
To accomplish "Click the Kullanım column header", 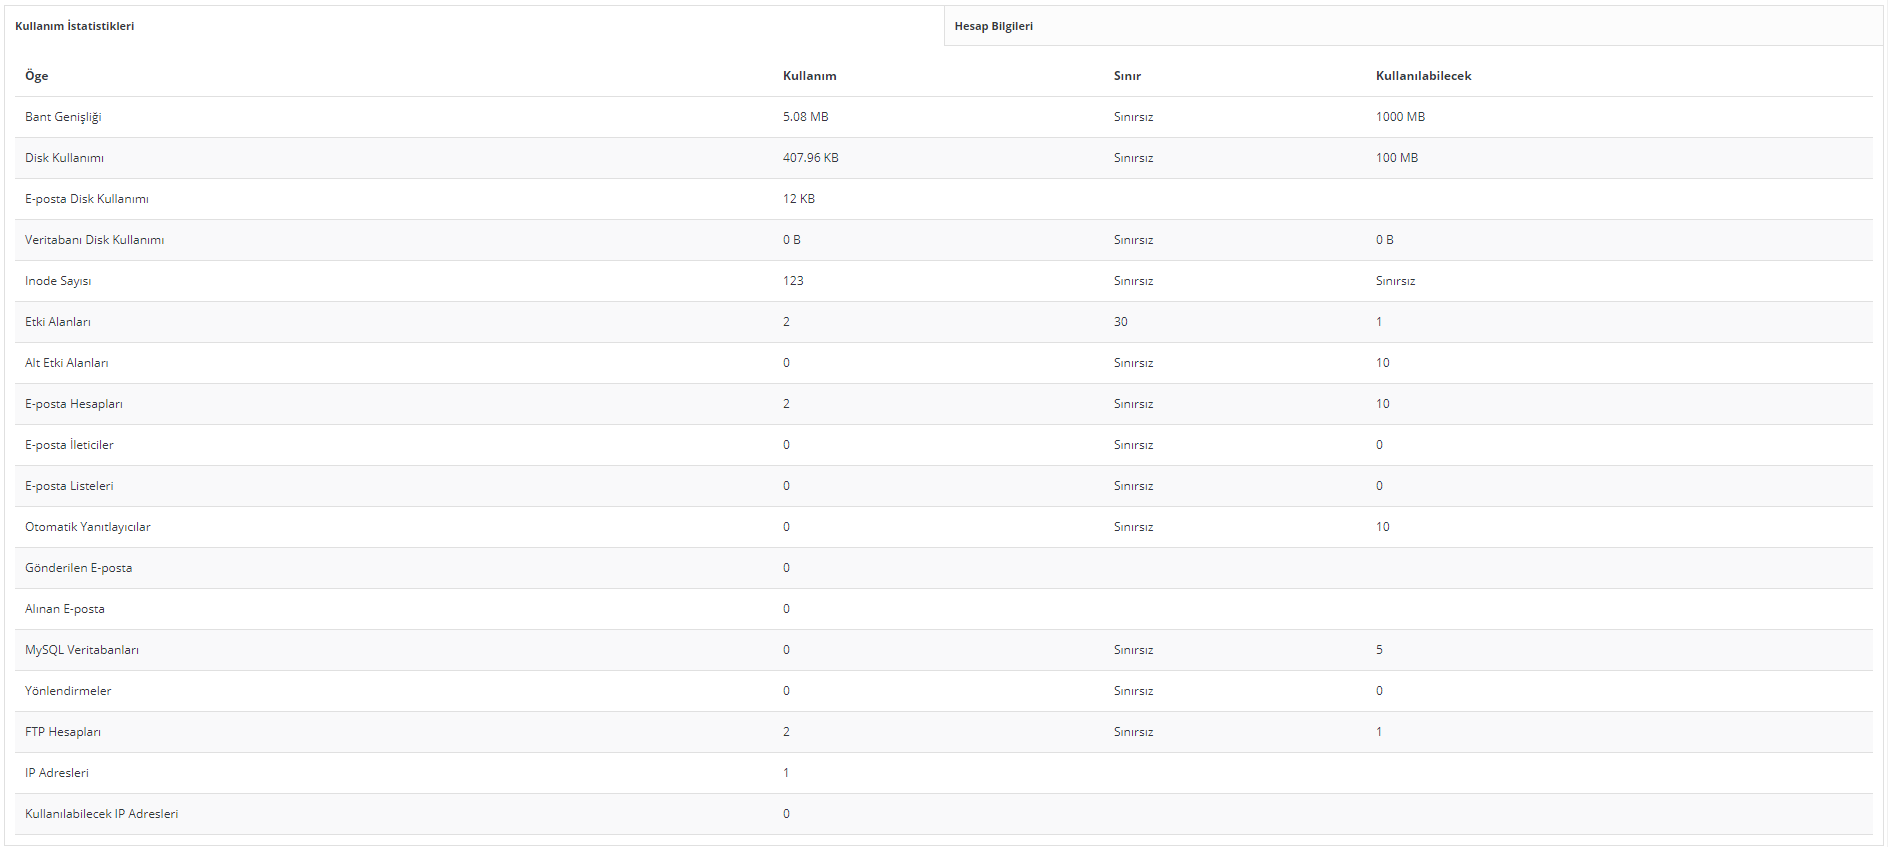I will (809, 76).
